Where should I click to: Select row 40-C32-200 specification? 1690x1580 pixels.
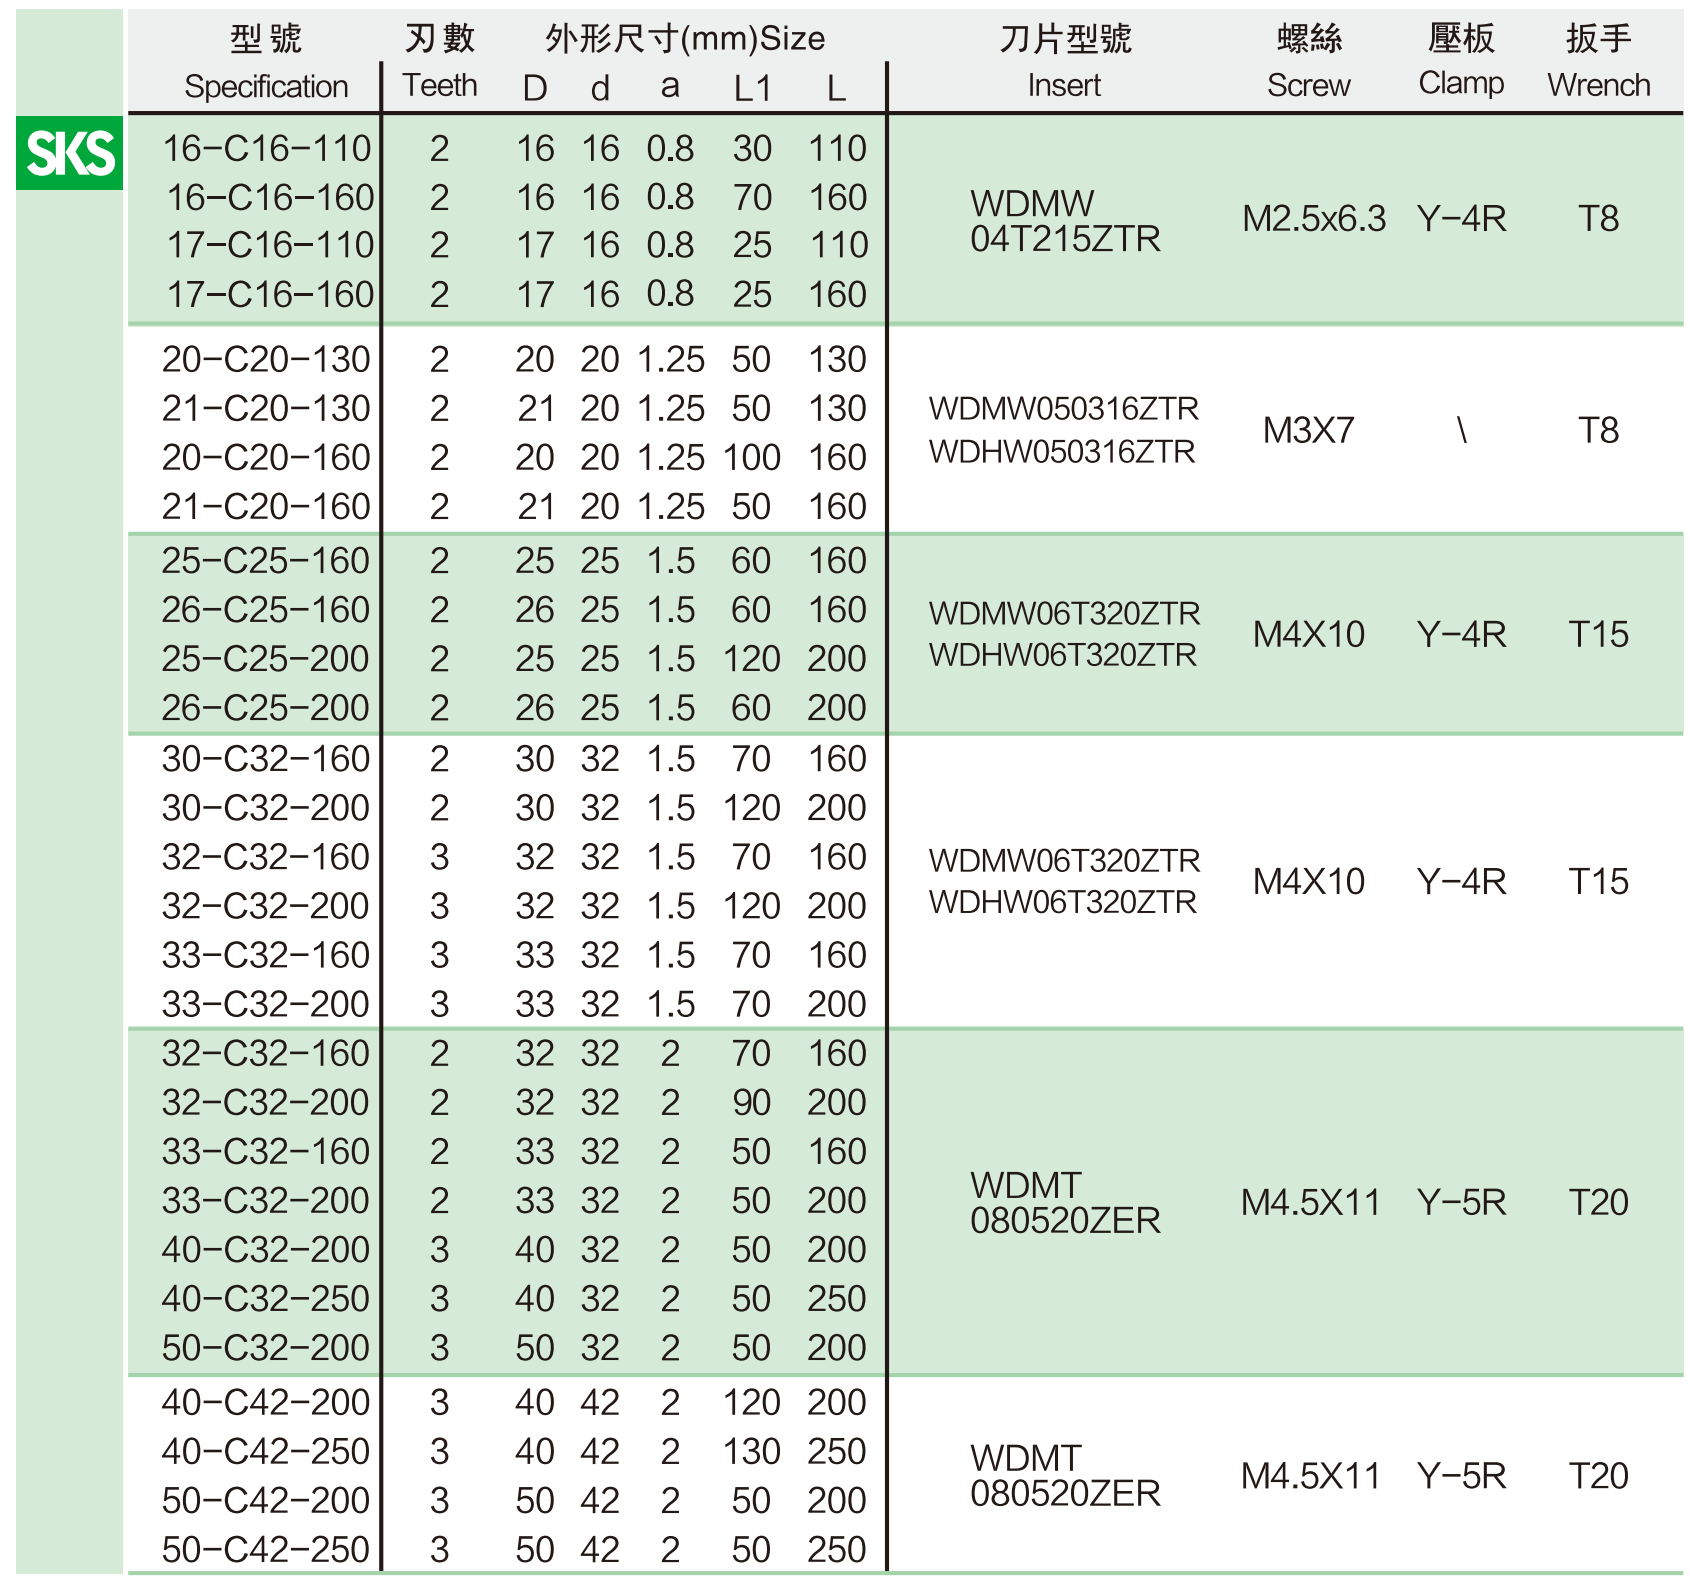pyautogui.click(x=266, y=1250)
